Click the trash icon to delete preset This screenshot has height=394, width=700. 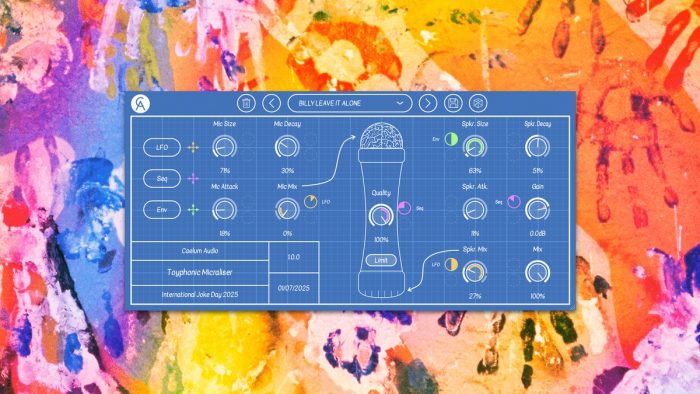(246, 104)
